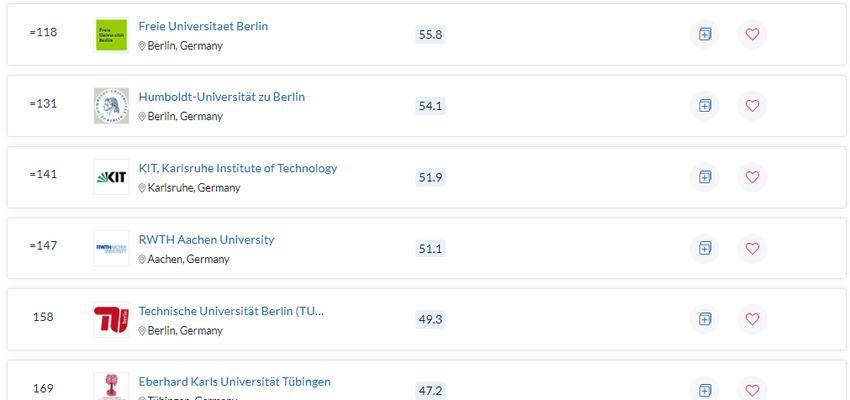Open Eberhard Karls Universität Tübingen link
The image size is (850, 400).
(x=235, y=382)
